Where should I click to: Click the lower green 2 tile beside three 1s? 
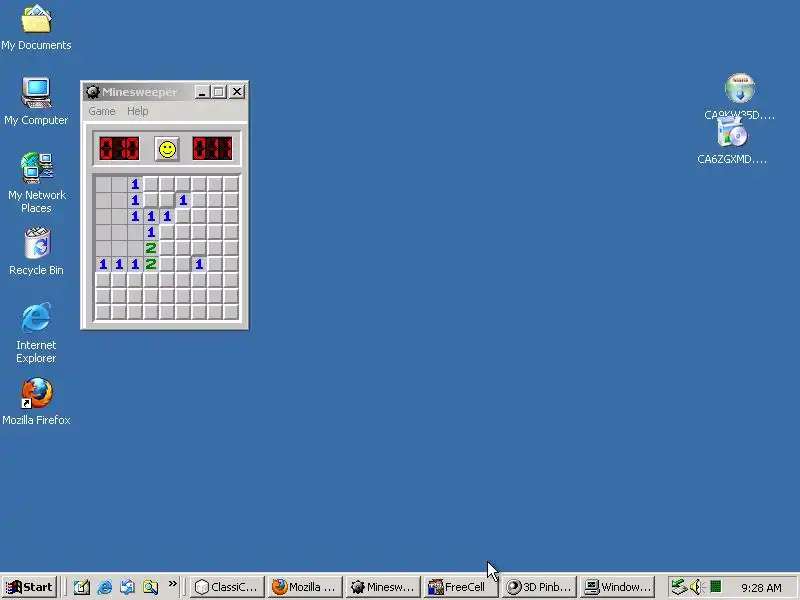151,264
